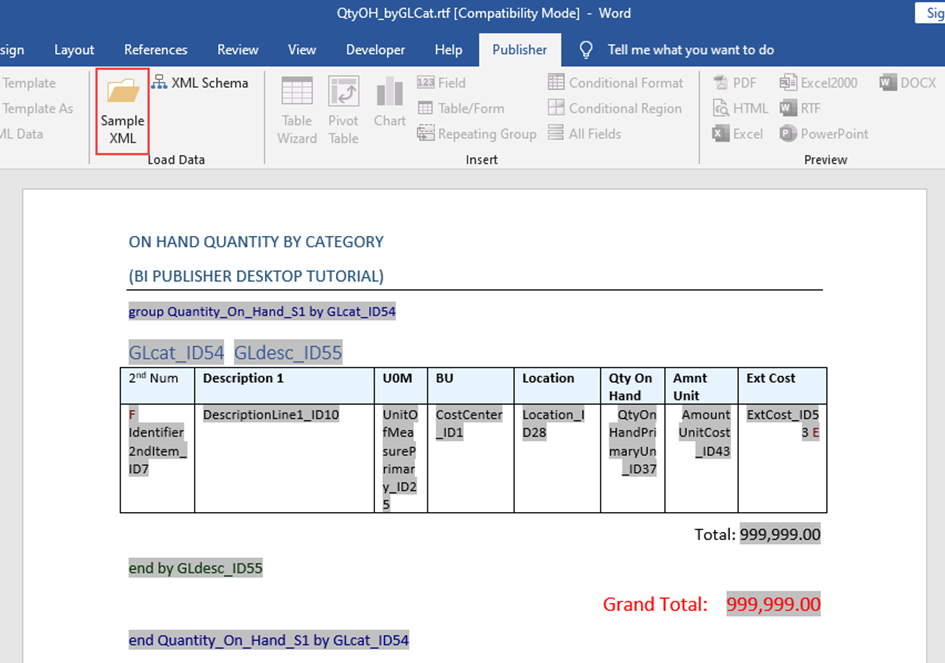The height and width of the screenshot is (663, 945).
Task: Open the Layout tab
Action: [74, 50]
